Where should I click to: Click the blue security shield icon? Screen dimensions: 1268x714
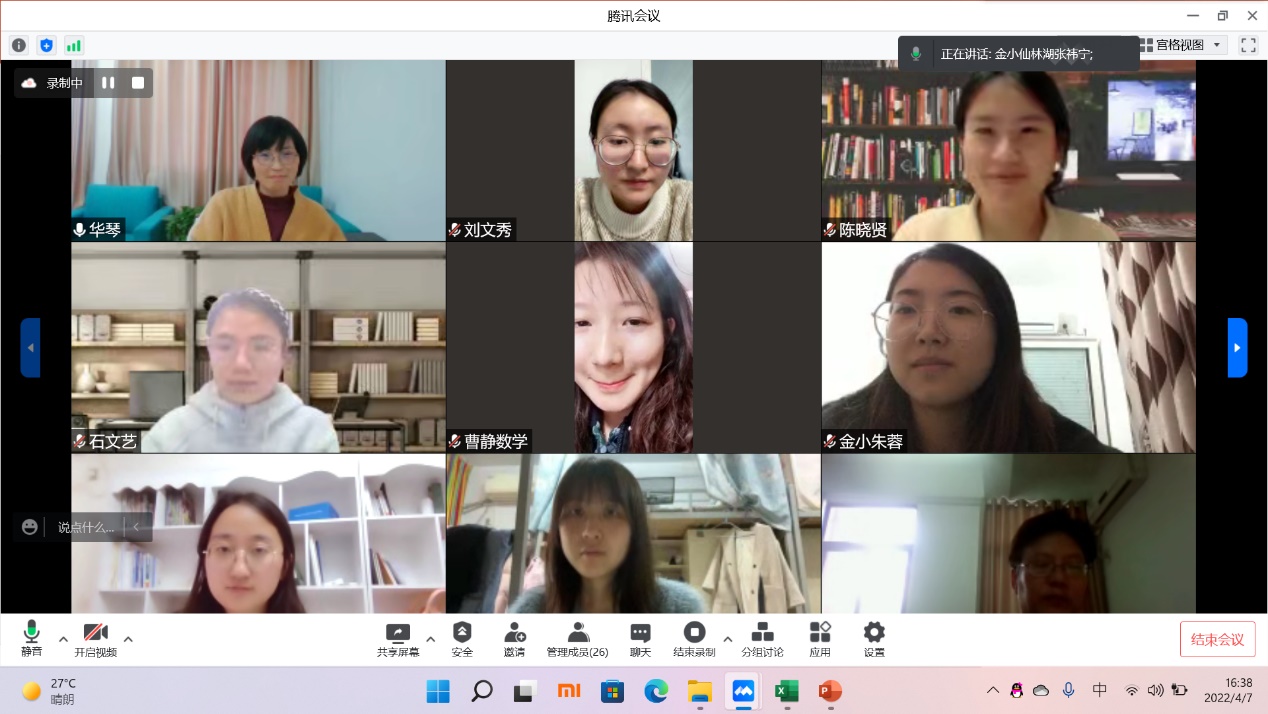(x=46, y=45)
